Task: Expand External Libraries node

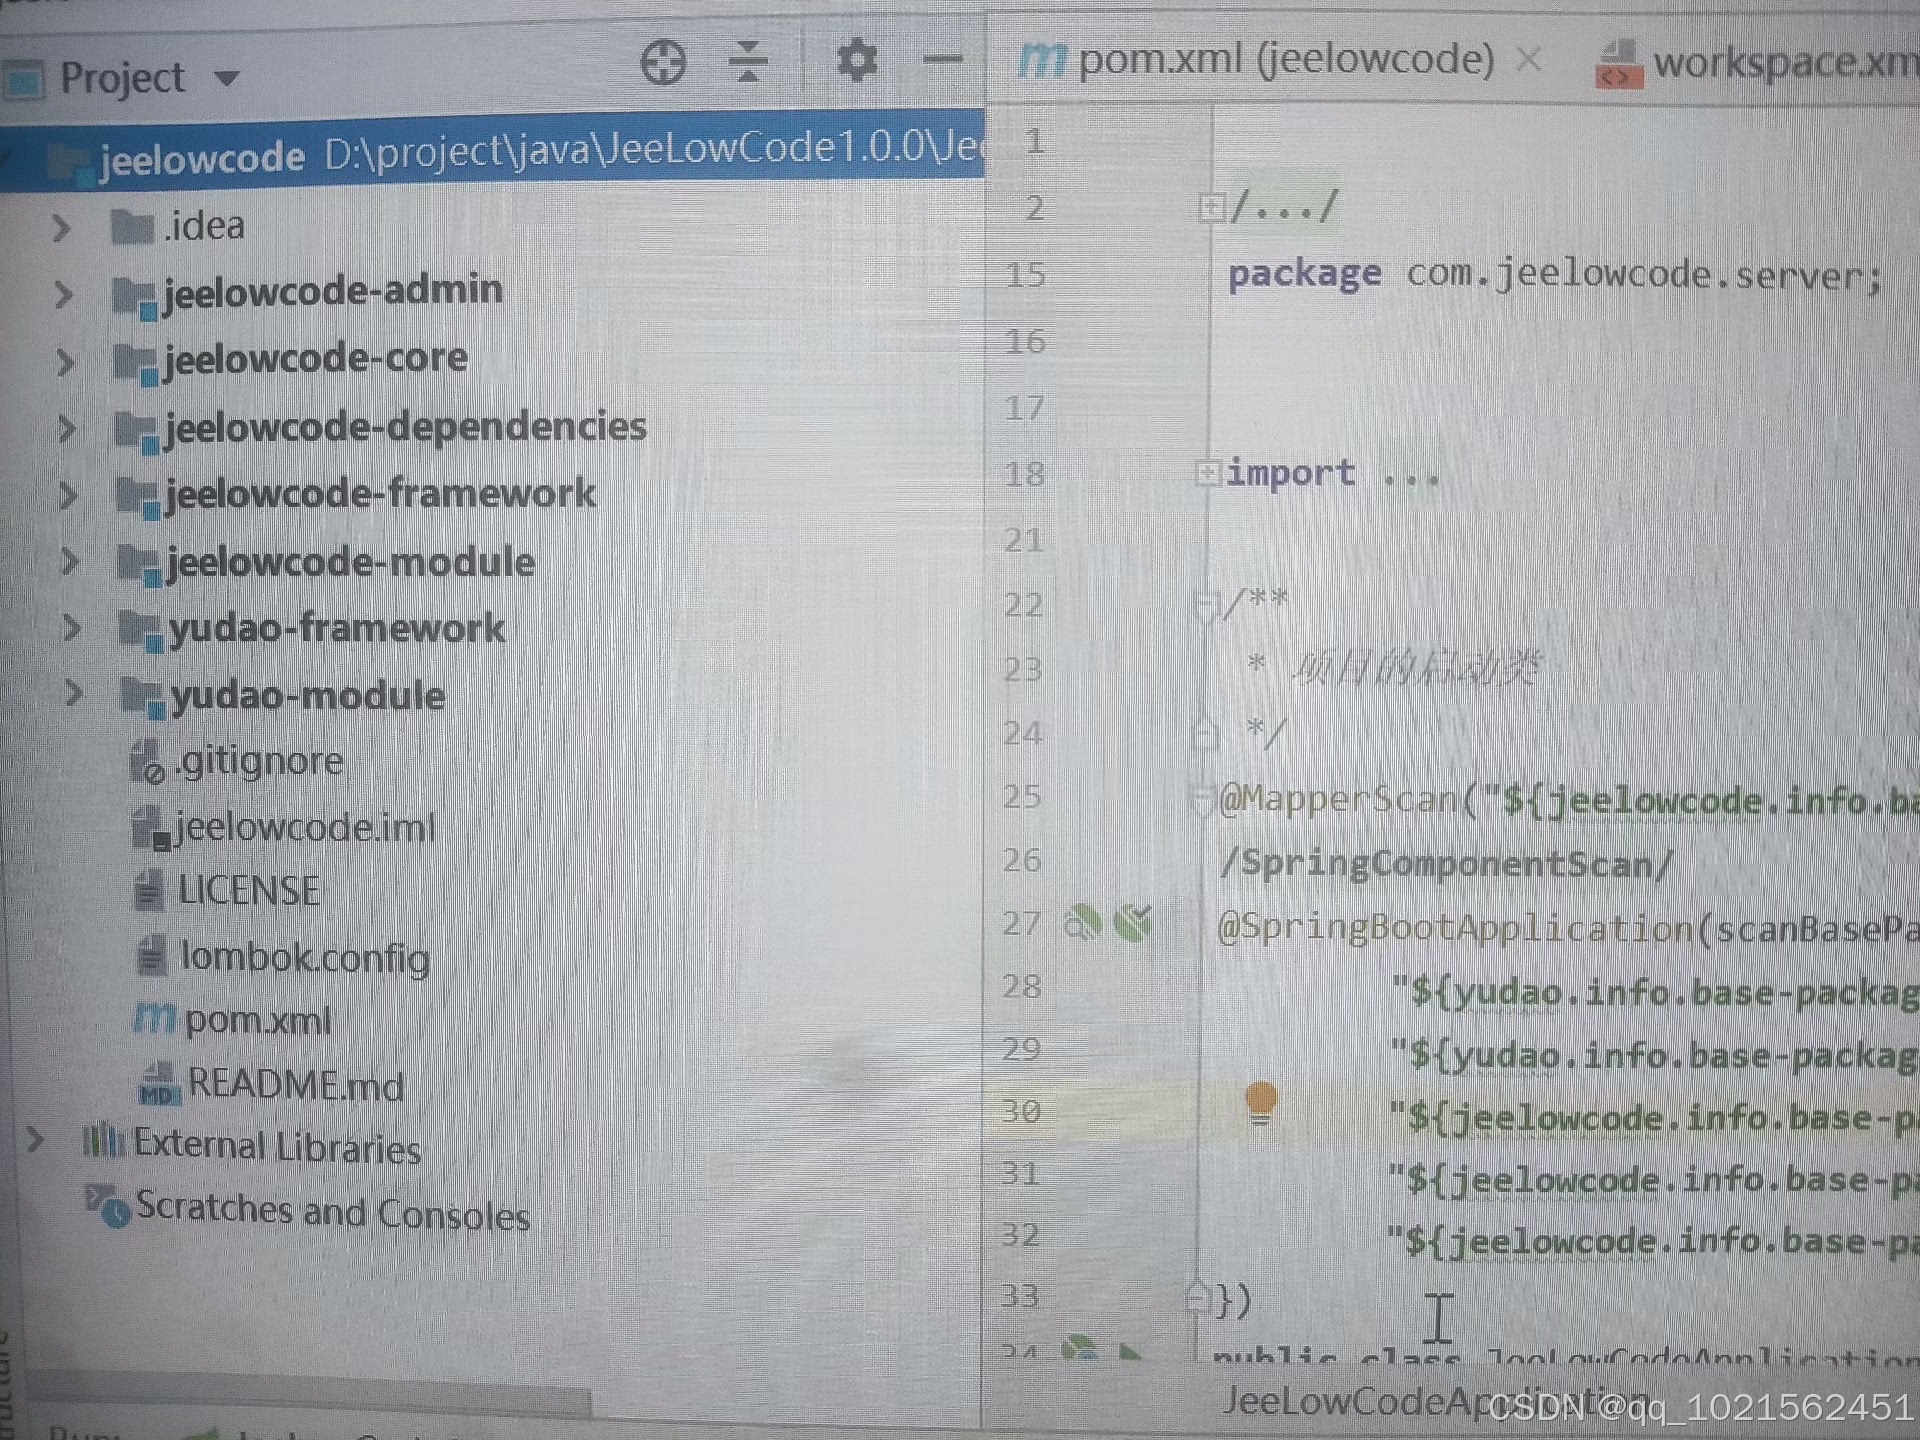Action: 35,1139
